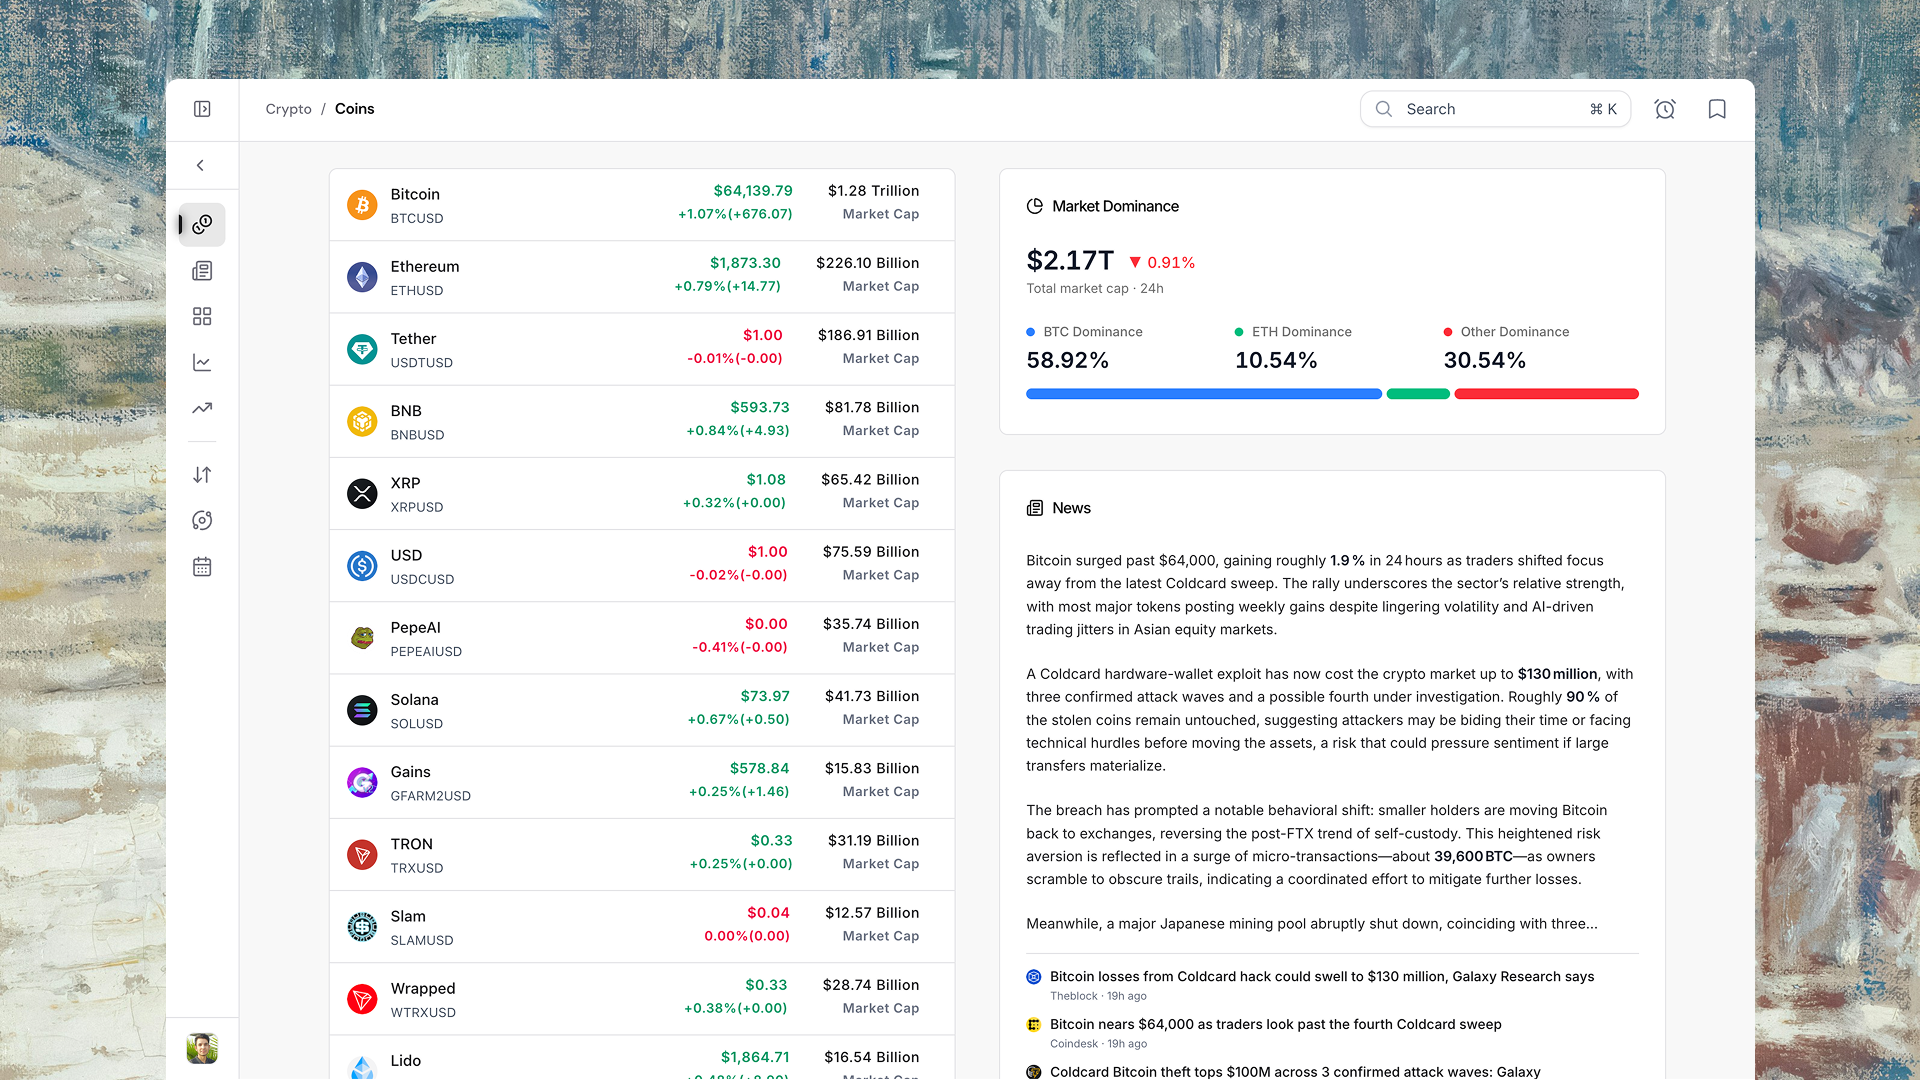Click the PepeAI frog logo

(362, 638)
